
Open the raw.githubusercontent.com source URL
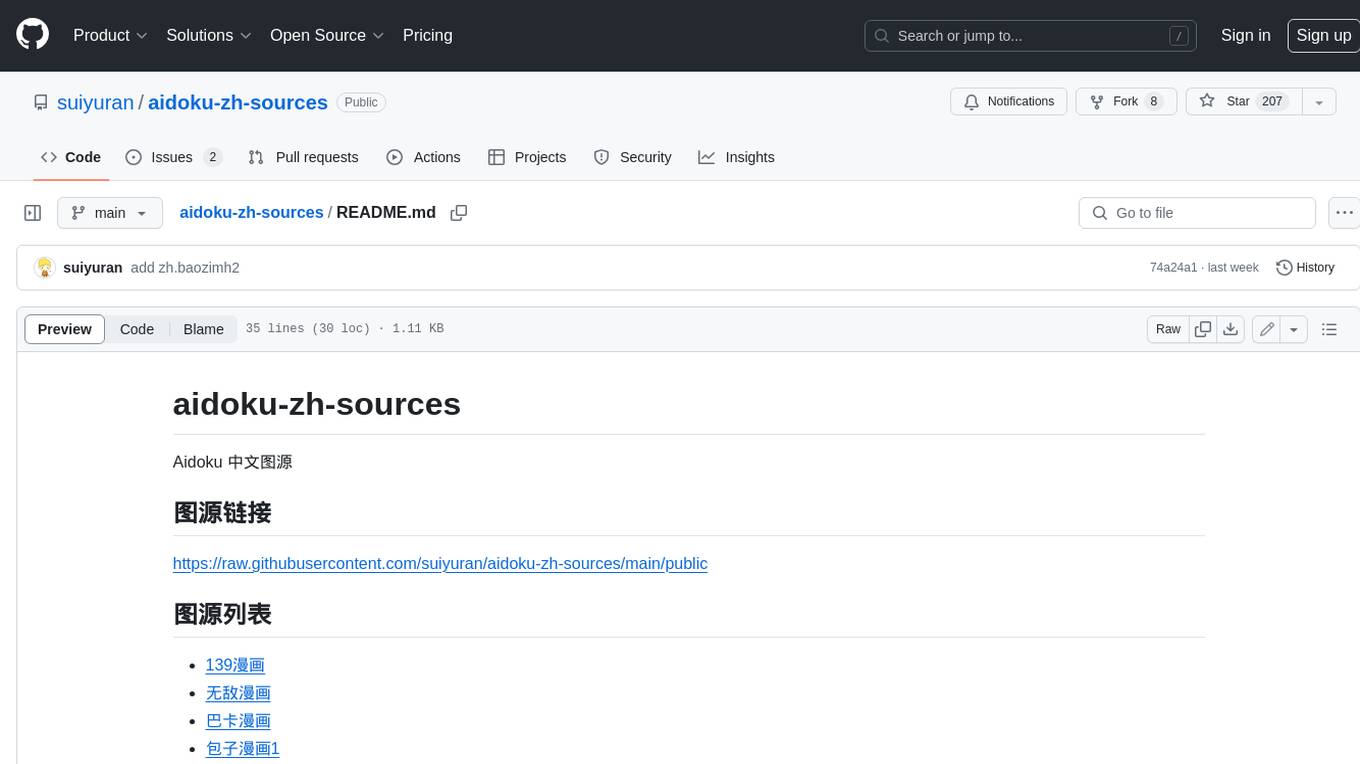440,563
